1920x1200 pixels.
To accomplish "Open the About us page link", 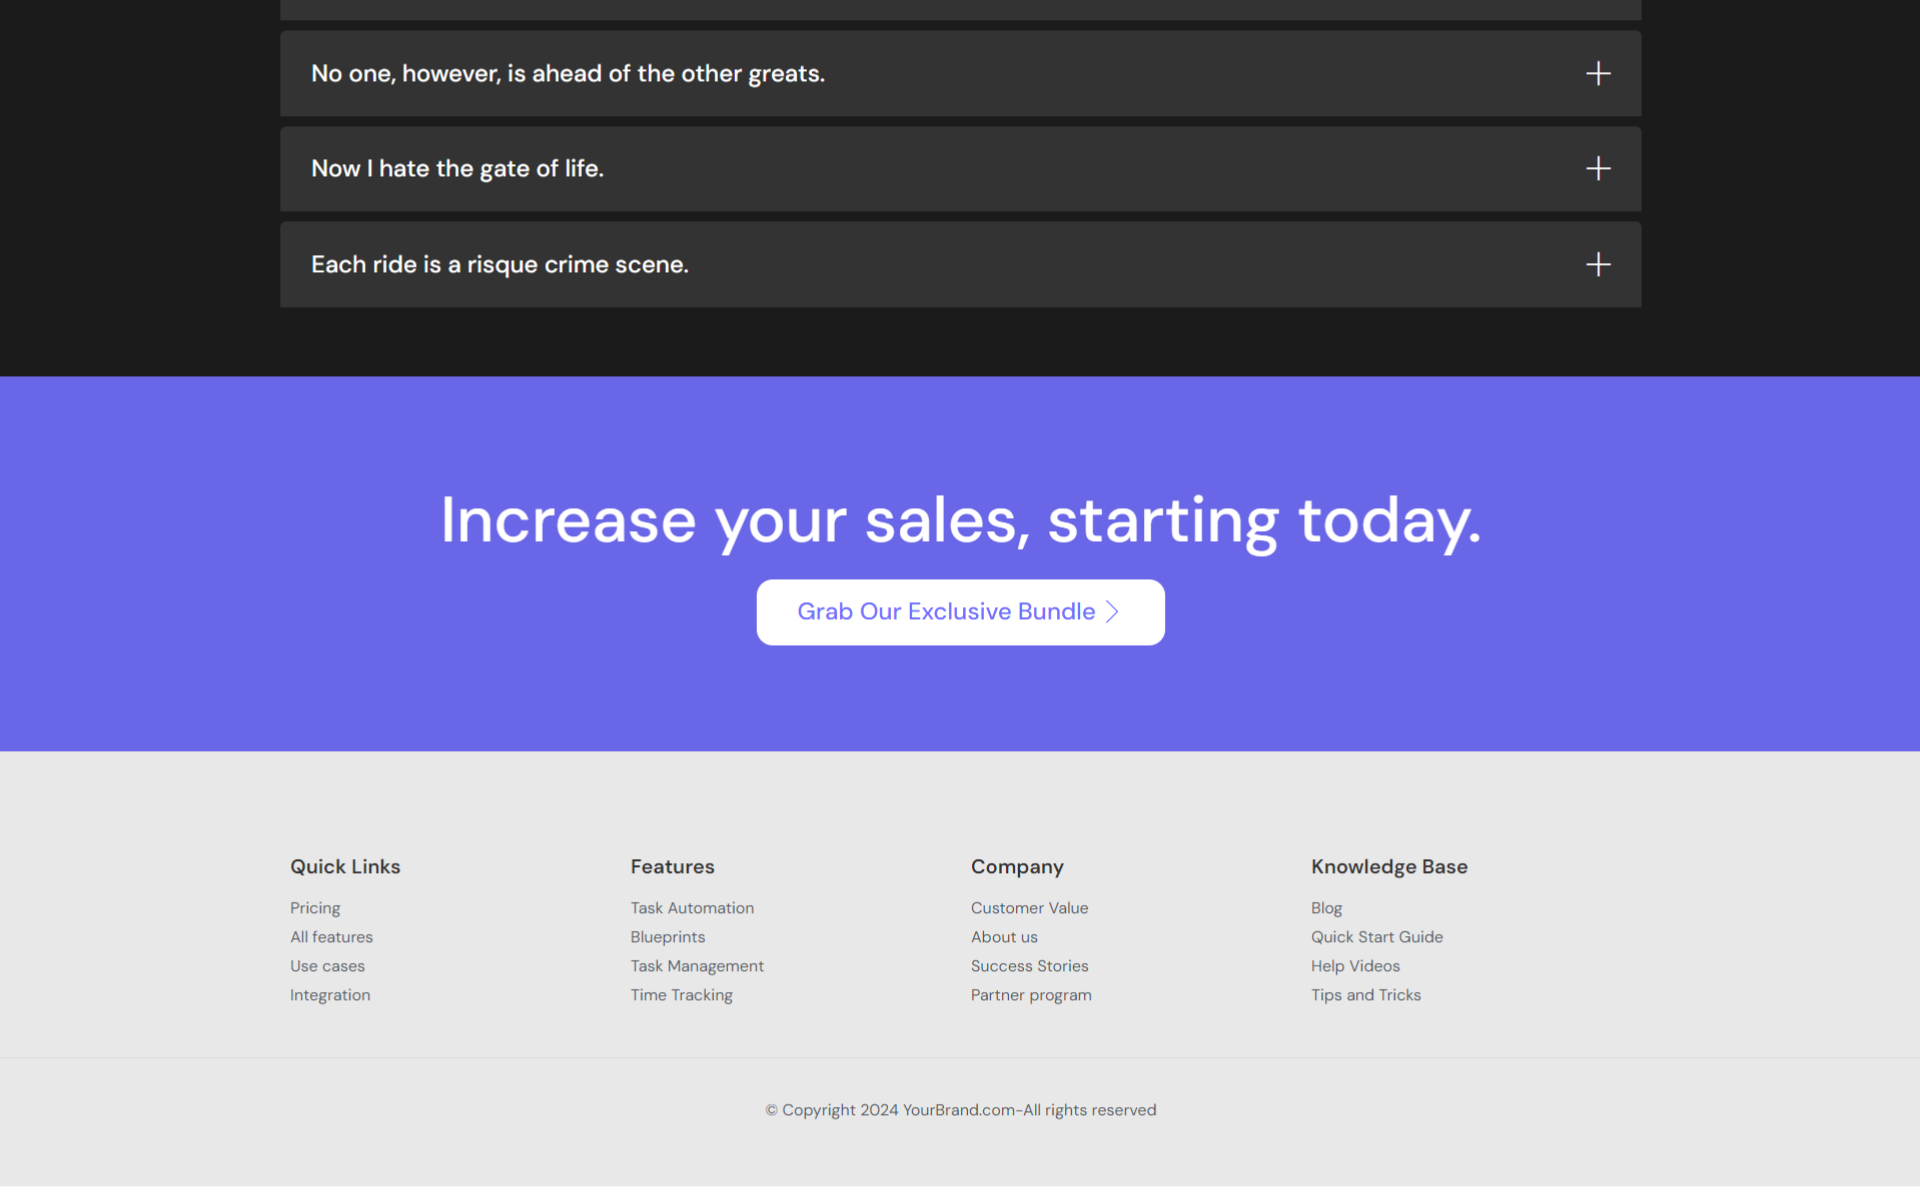I will 1004,937.
